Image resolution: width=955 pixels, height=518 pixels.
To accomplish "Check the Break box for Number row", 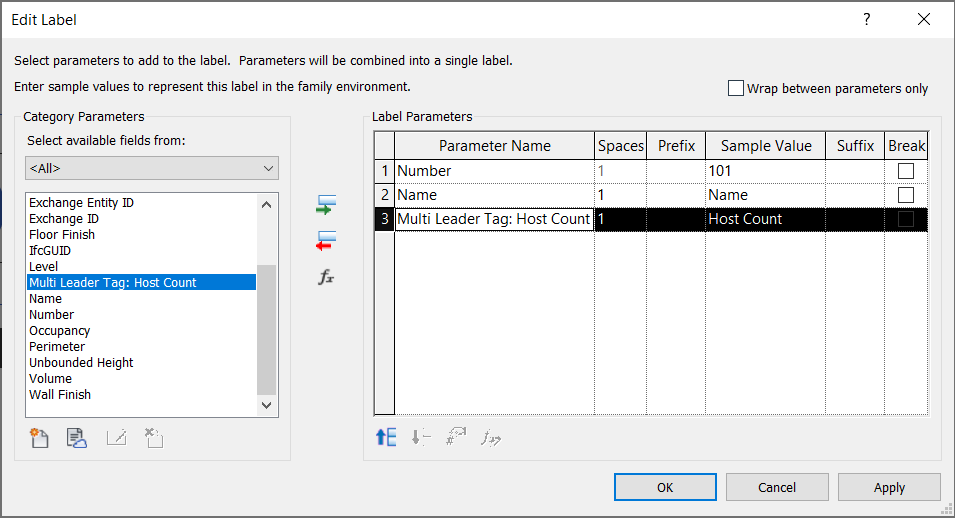I will click(906, 171).
